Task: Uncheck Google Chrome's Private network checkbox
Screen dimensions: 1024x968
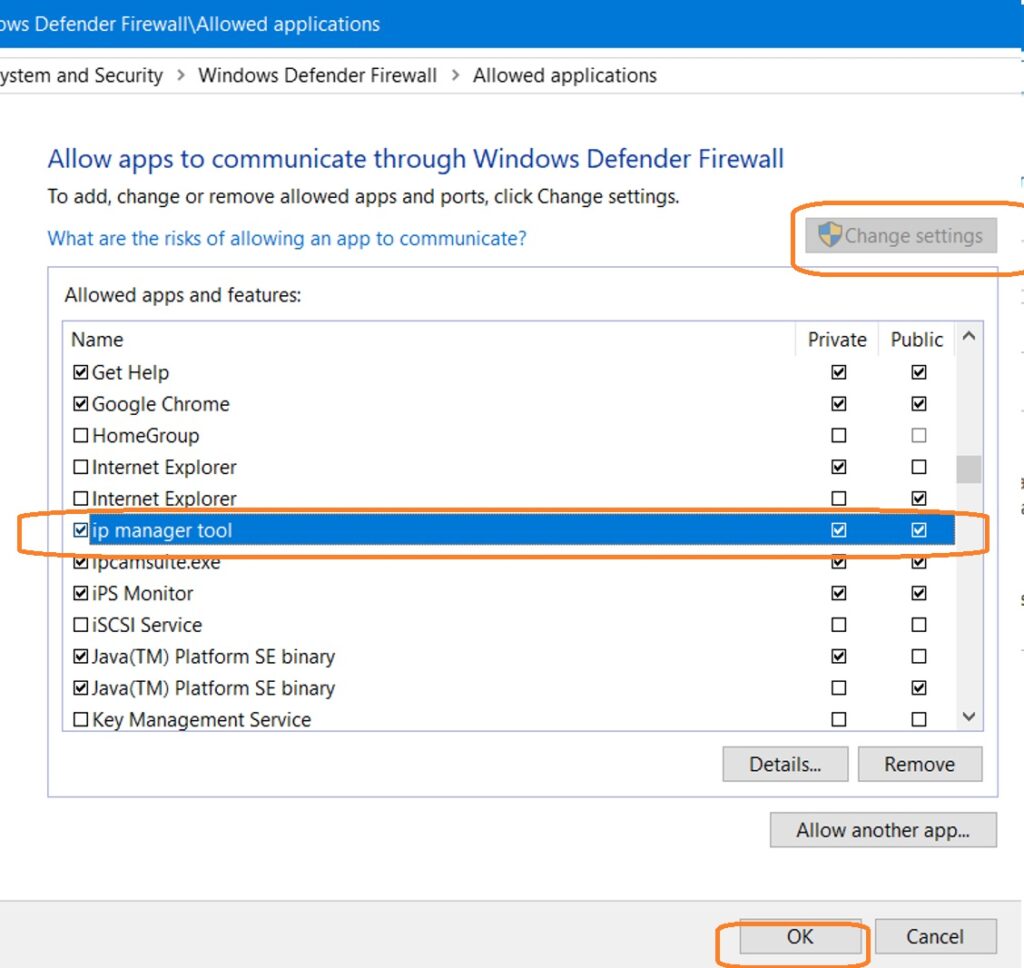Action: (x=838, y=404)
